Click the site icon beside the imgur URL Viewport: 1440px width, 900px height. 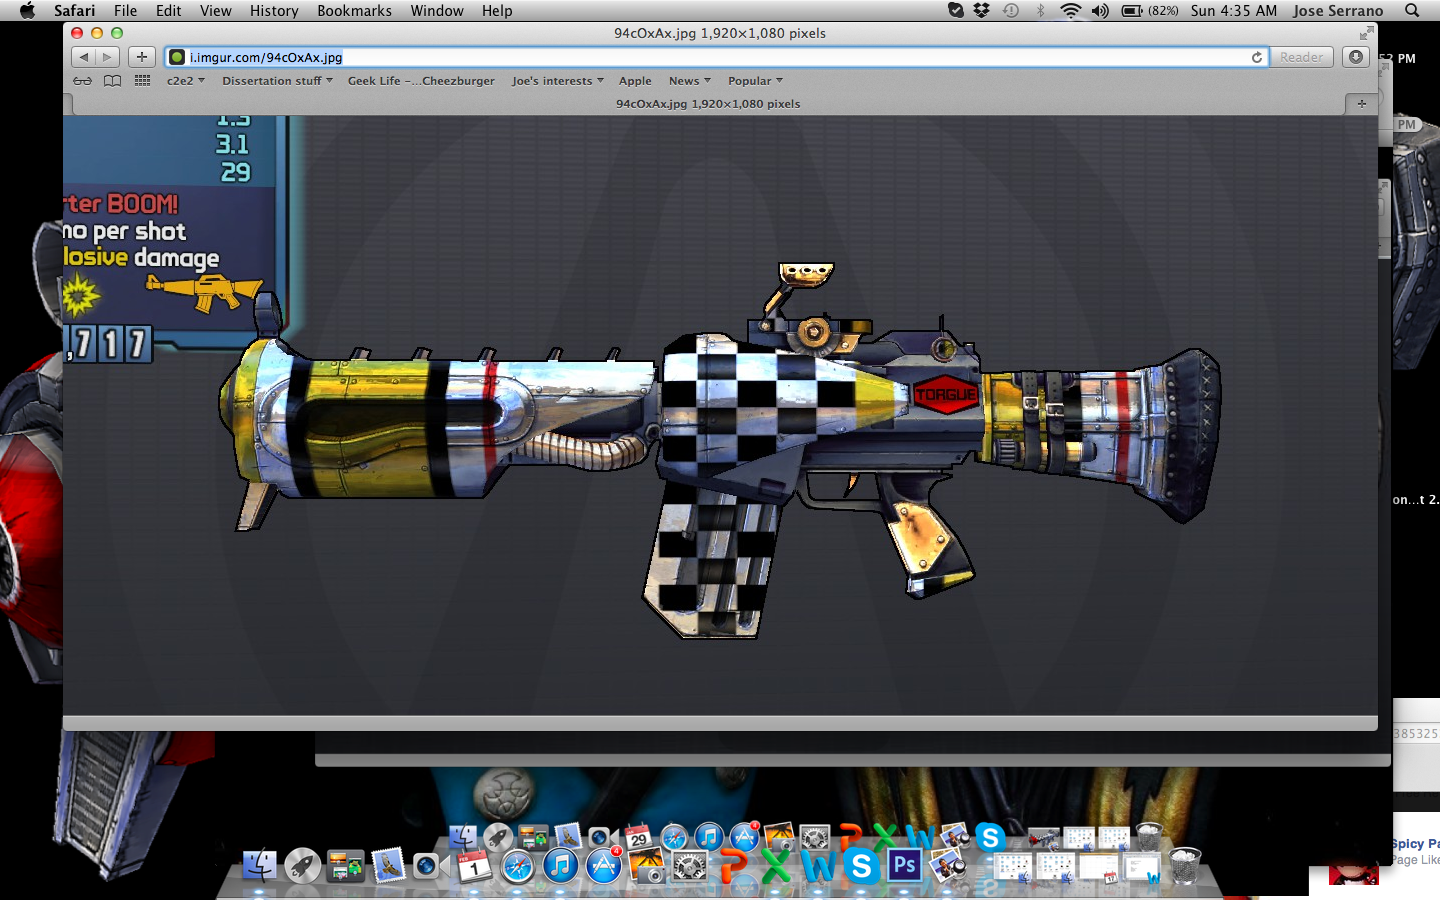177,57
